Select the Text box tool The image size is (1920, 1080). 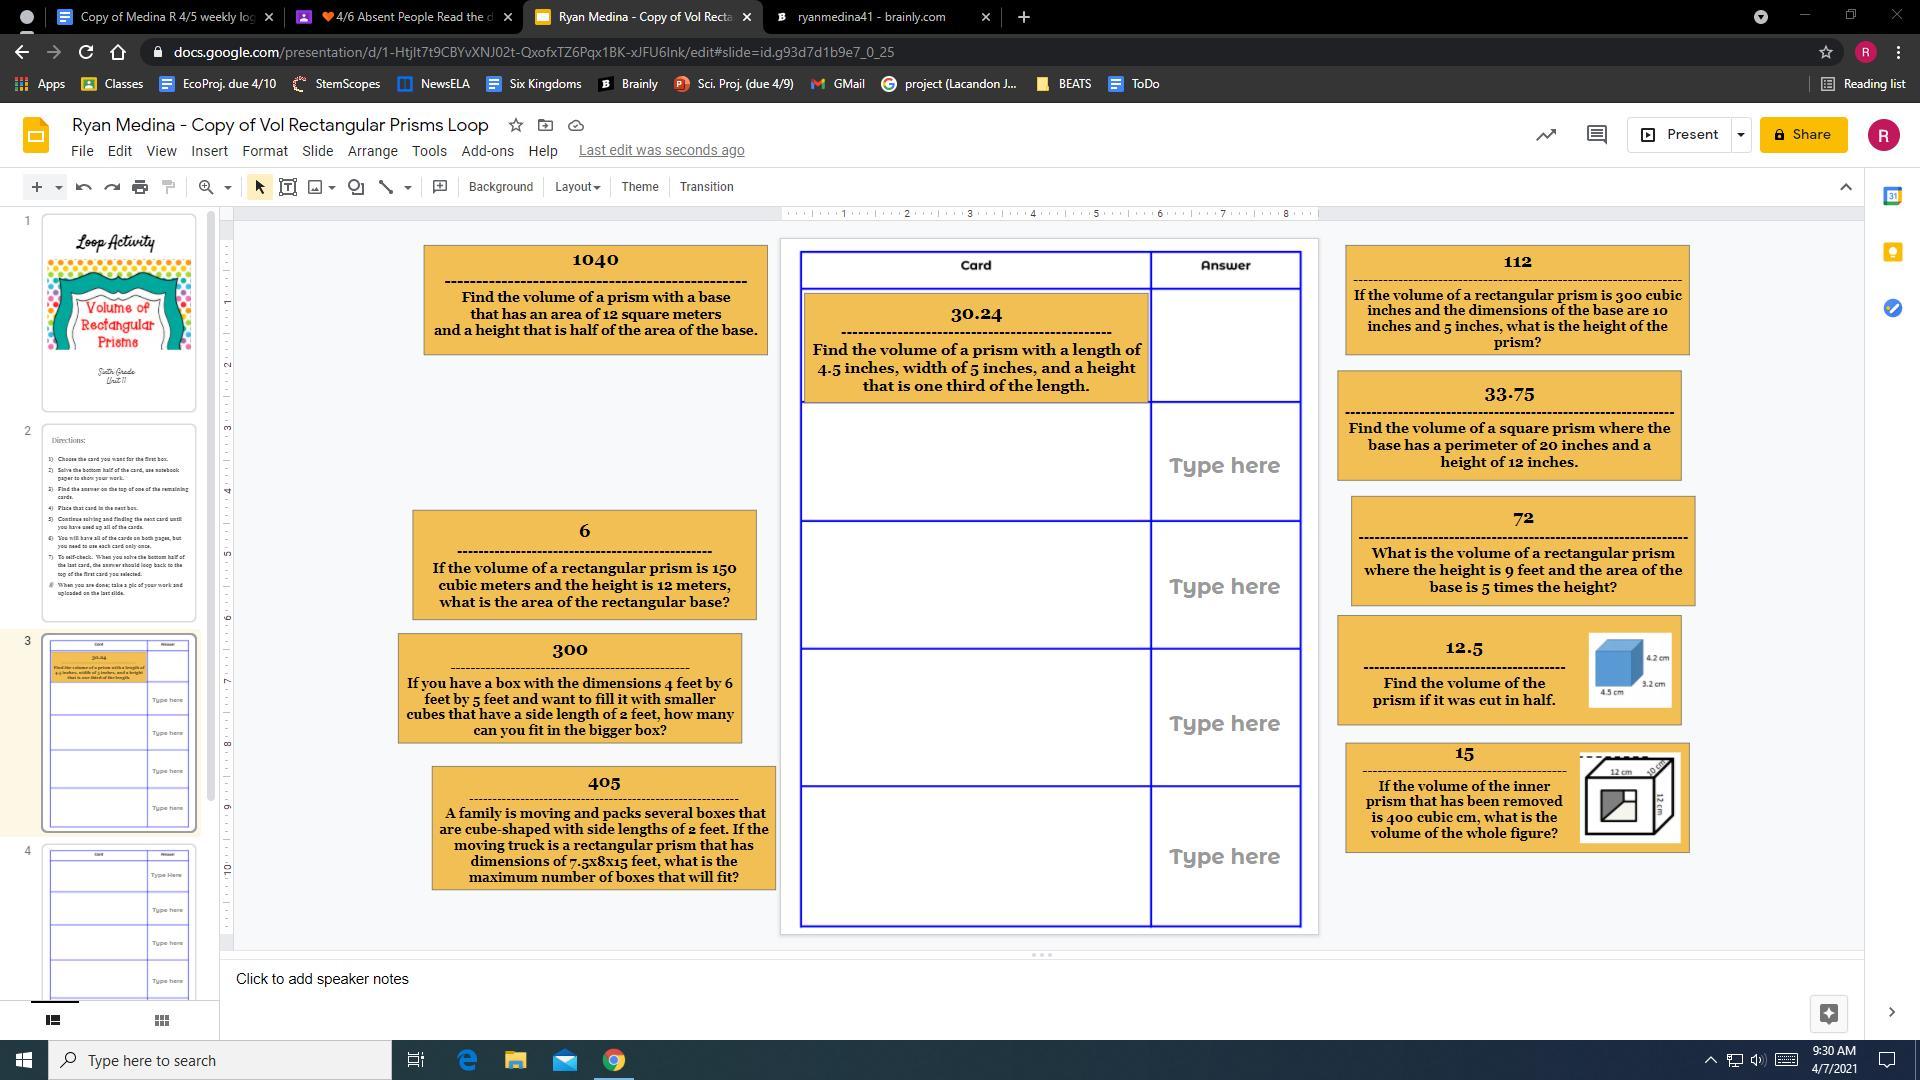pos(288,187)
